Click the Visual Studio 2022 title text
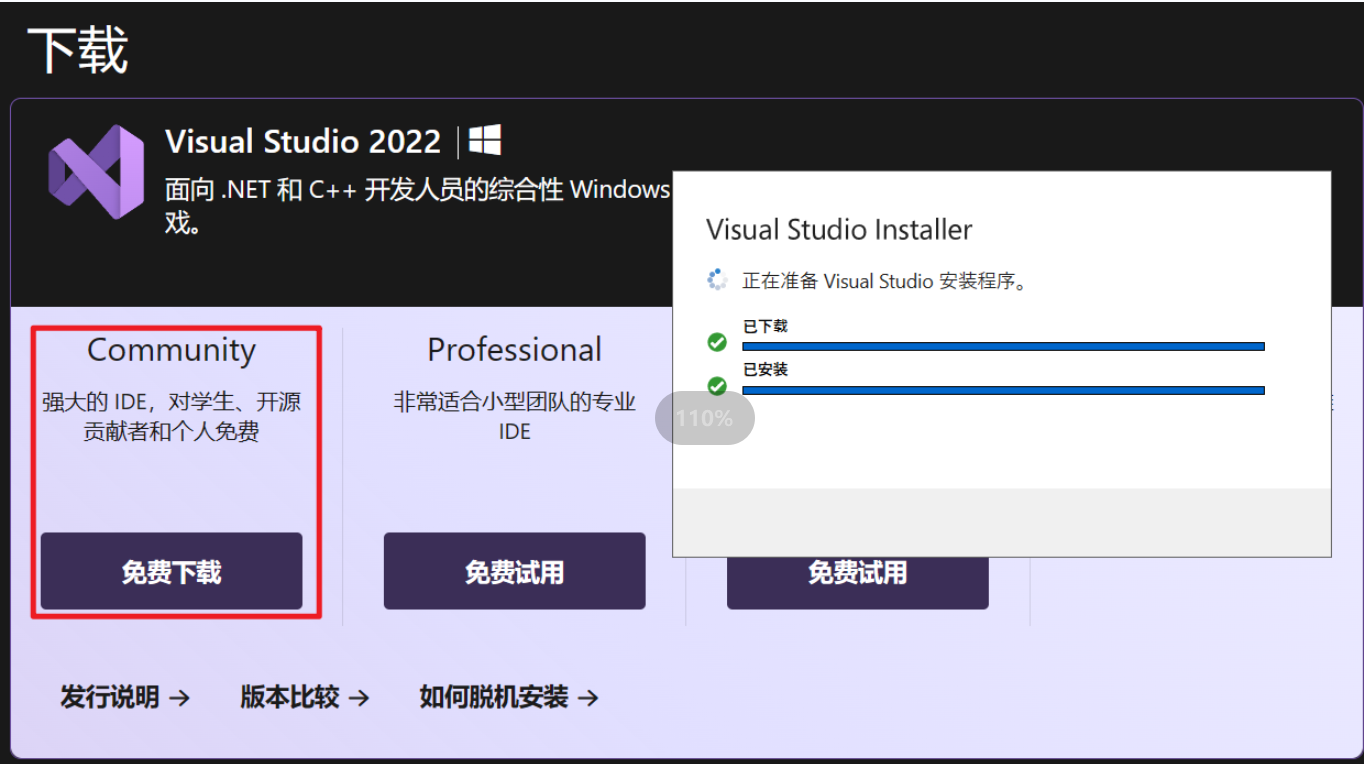The height and width of the screenshot is (764, 1364). point(303,142)
